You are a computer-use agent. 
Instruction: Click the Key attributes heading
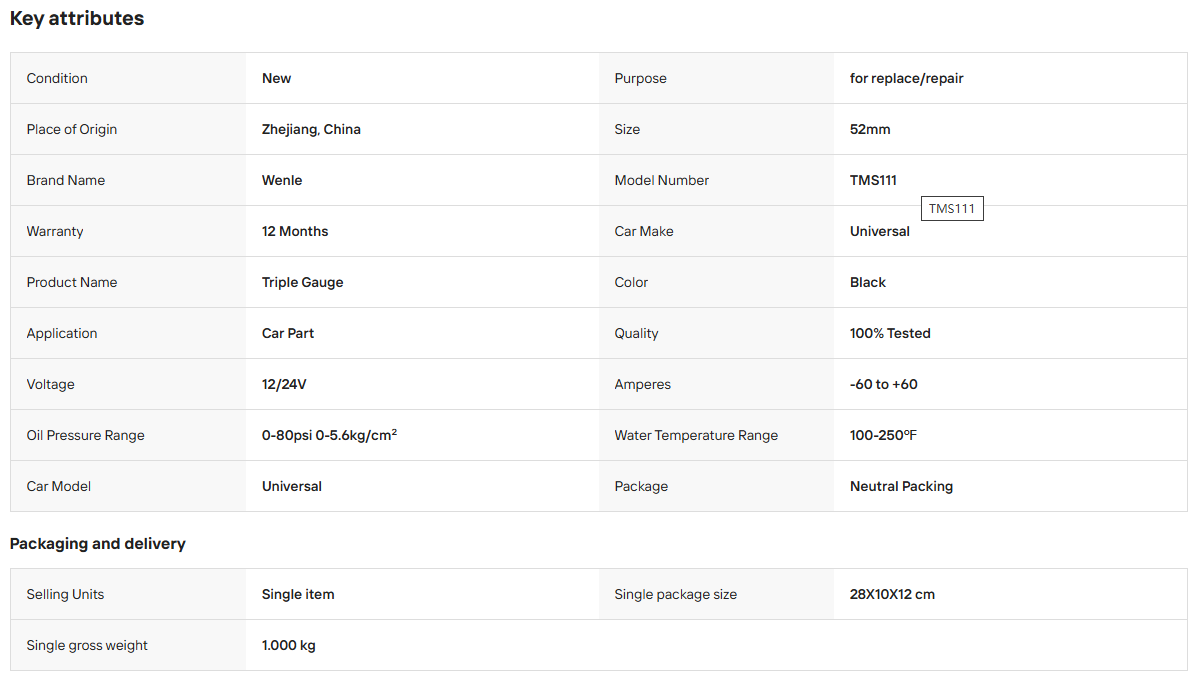(77, 18)
